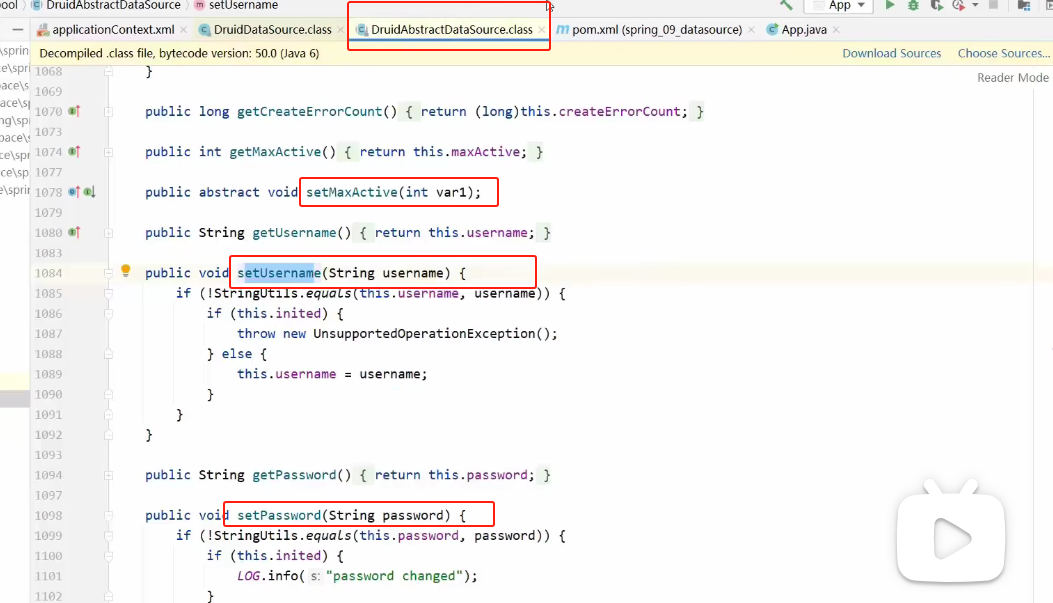Image resolution: width=1053 pixels, height=603 pixels.
Task: Click LOG on line 1101
Action: (x=248, y=575)
